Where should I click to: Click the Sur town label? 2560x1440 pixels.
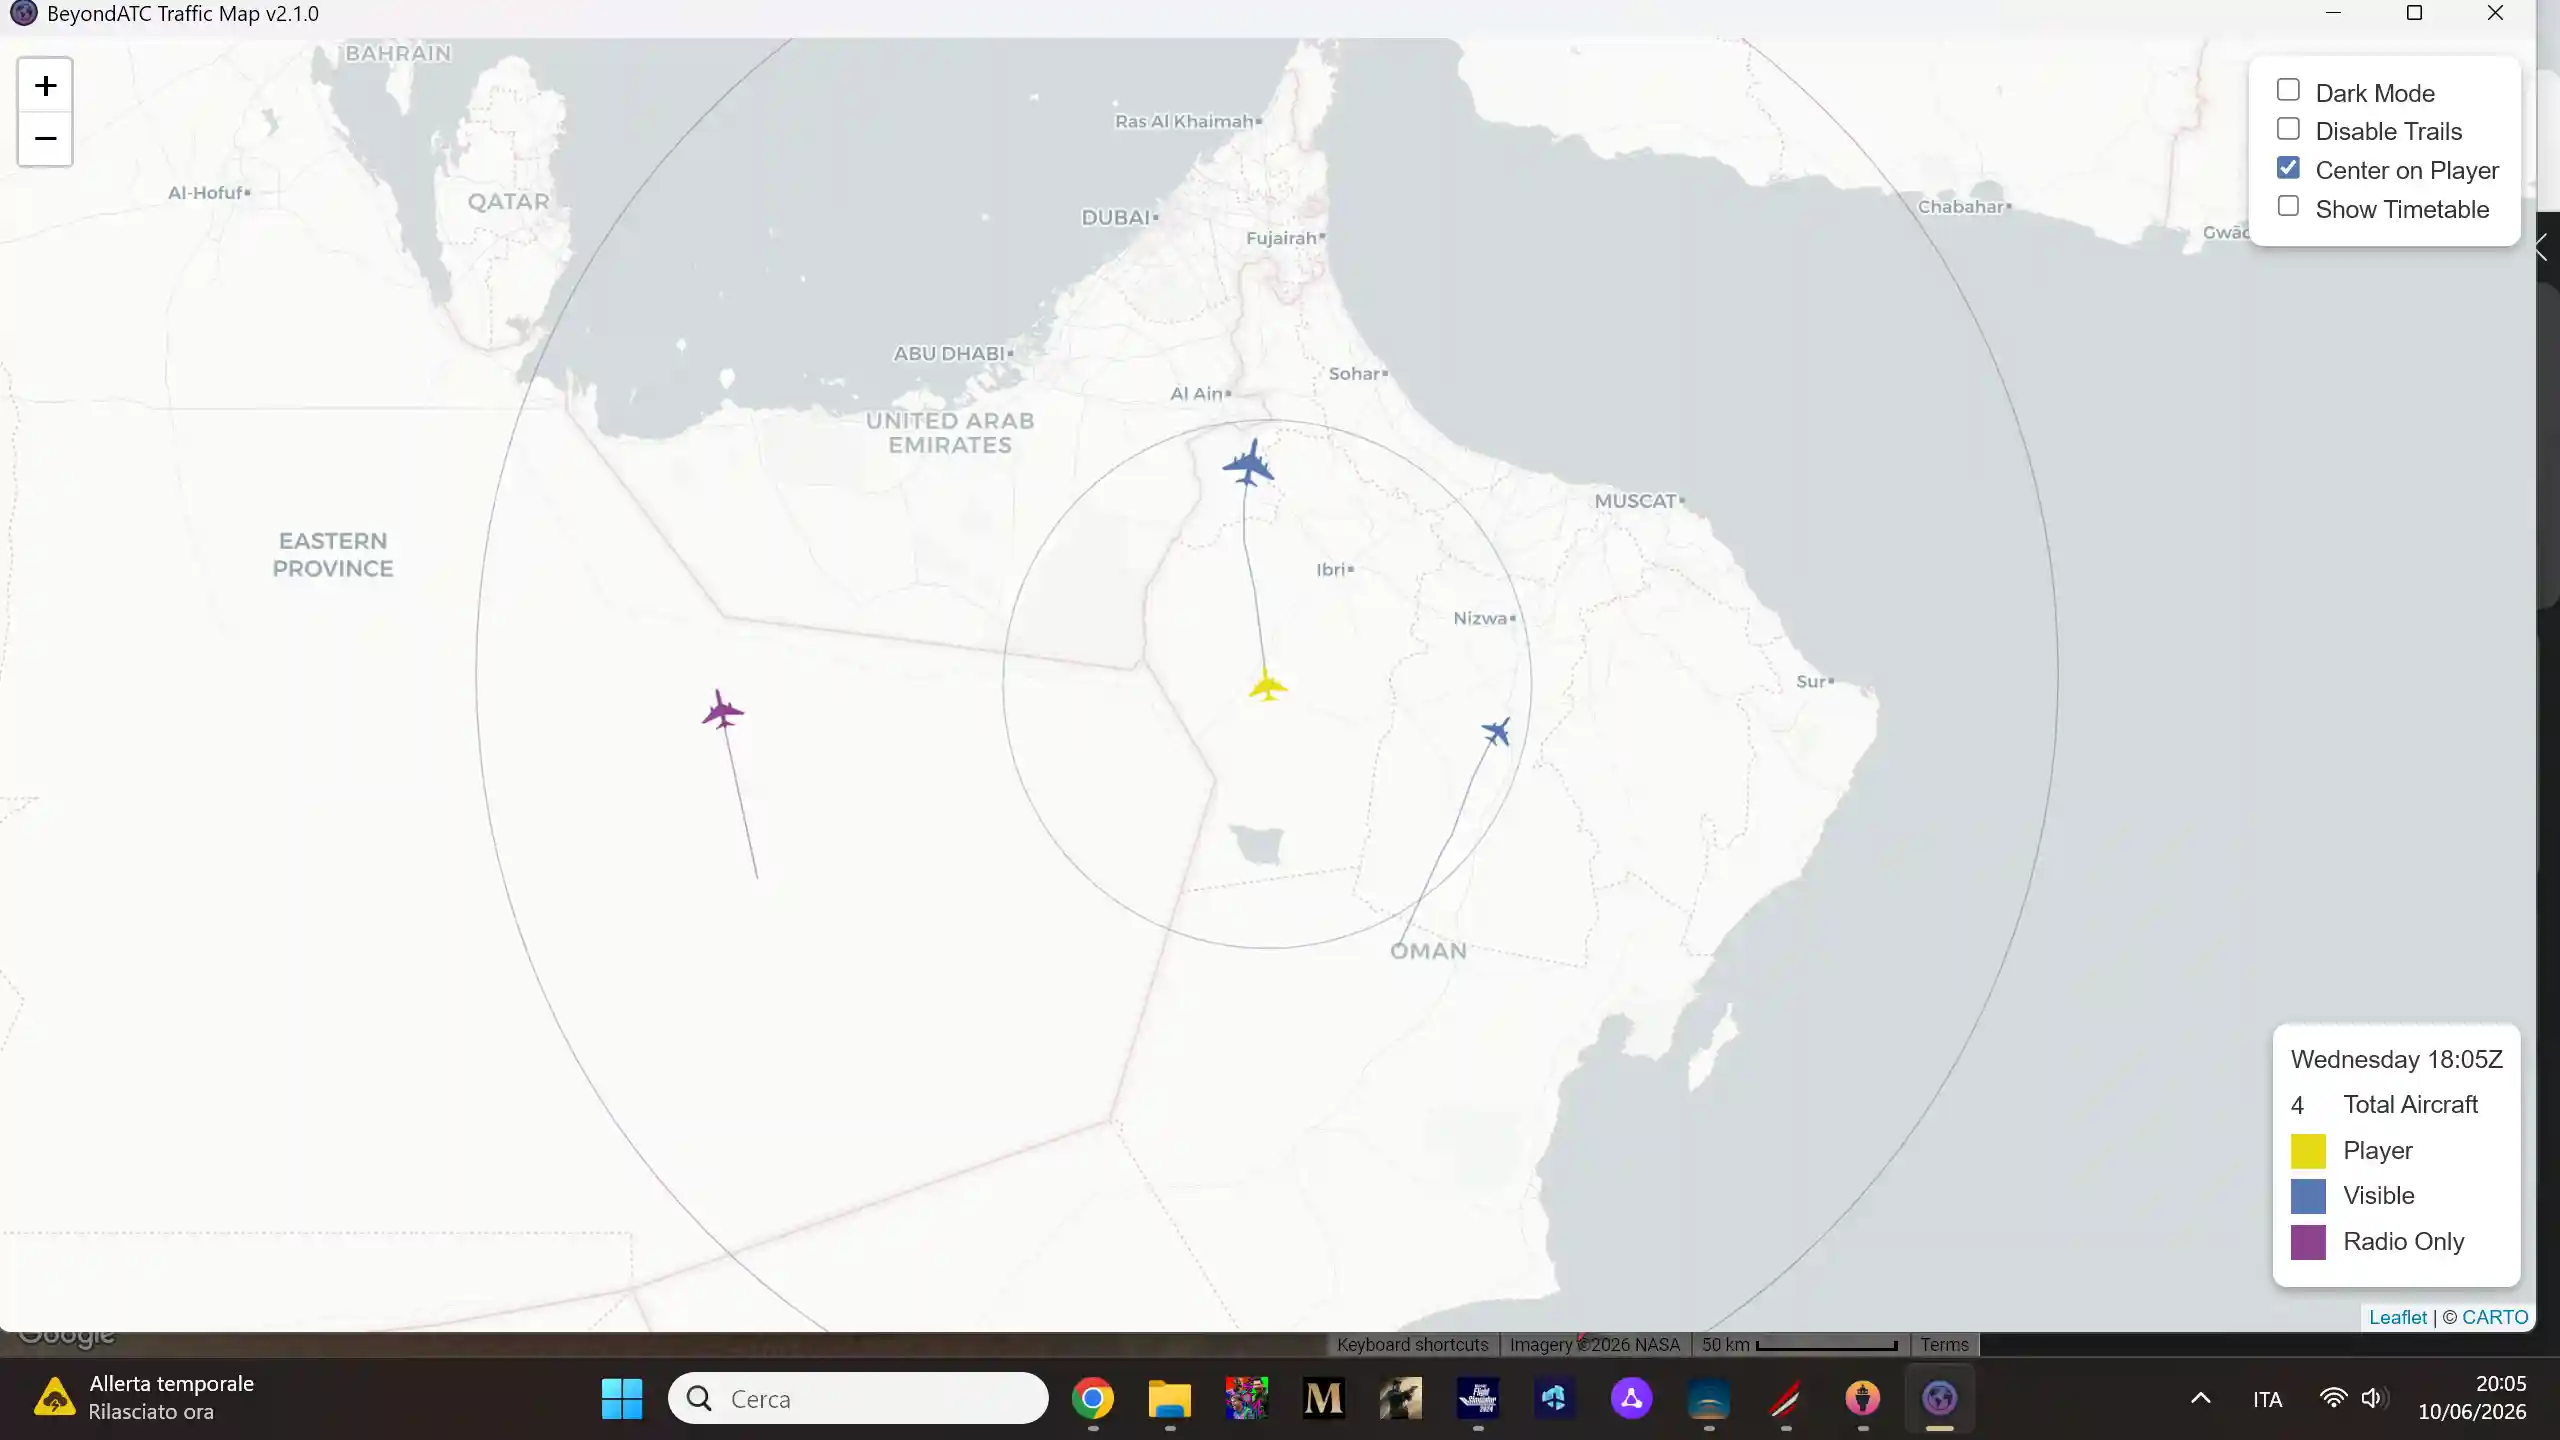(1811, 681)
